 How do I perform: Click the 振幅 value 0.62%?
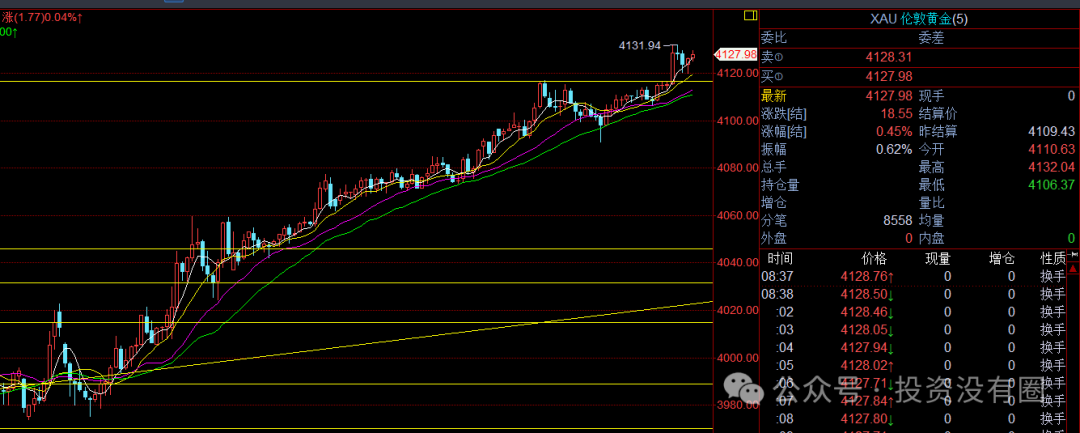(894, 149)
